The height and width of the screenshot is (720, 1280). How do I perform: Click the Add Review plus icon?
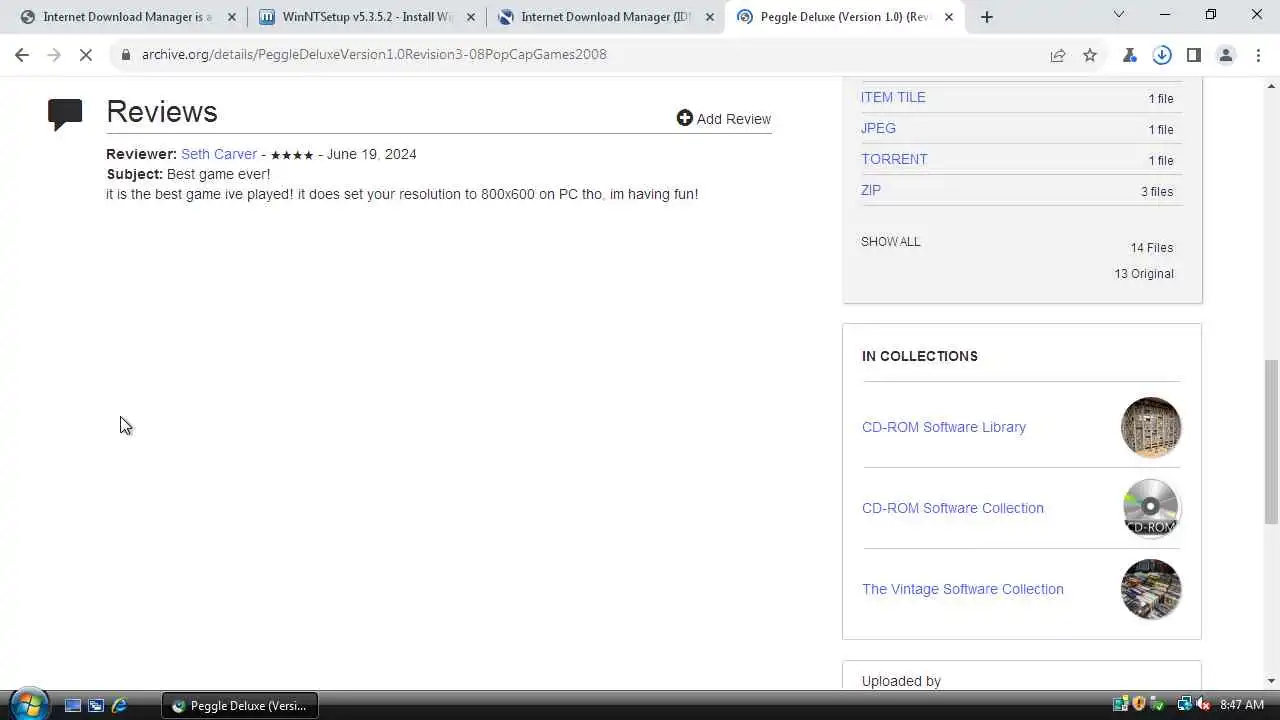pos(684,118)
